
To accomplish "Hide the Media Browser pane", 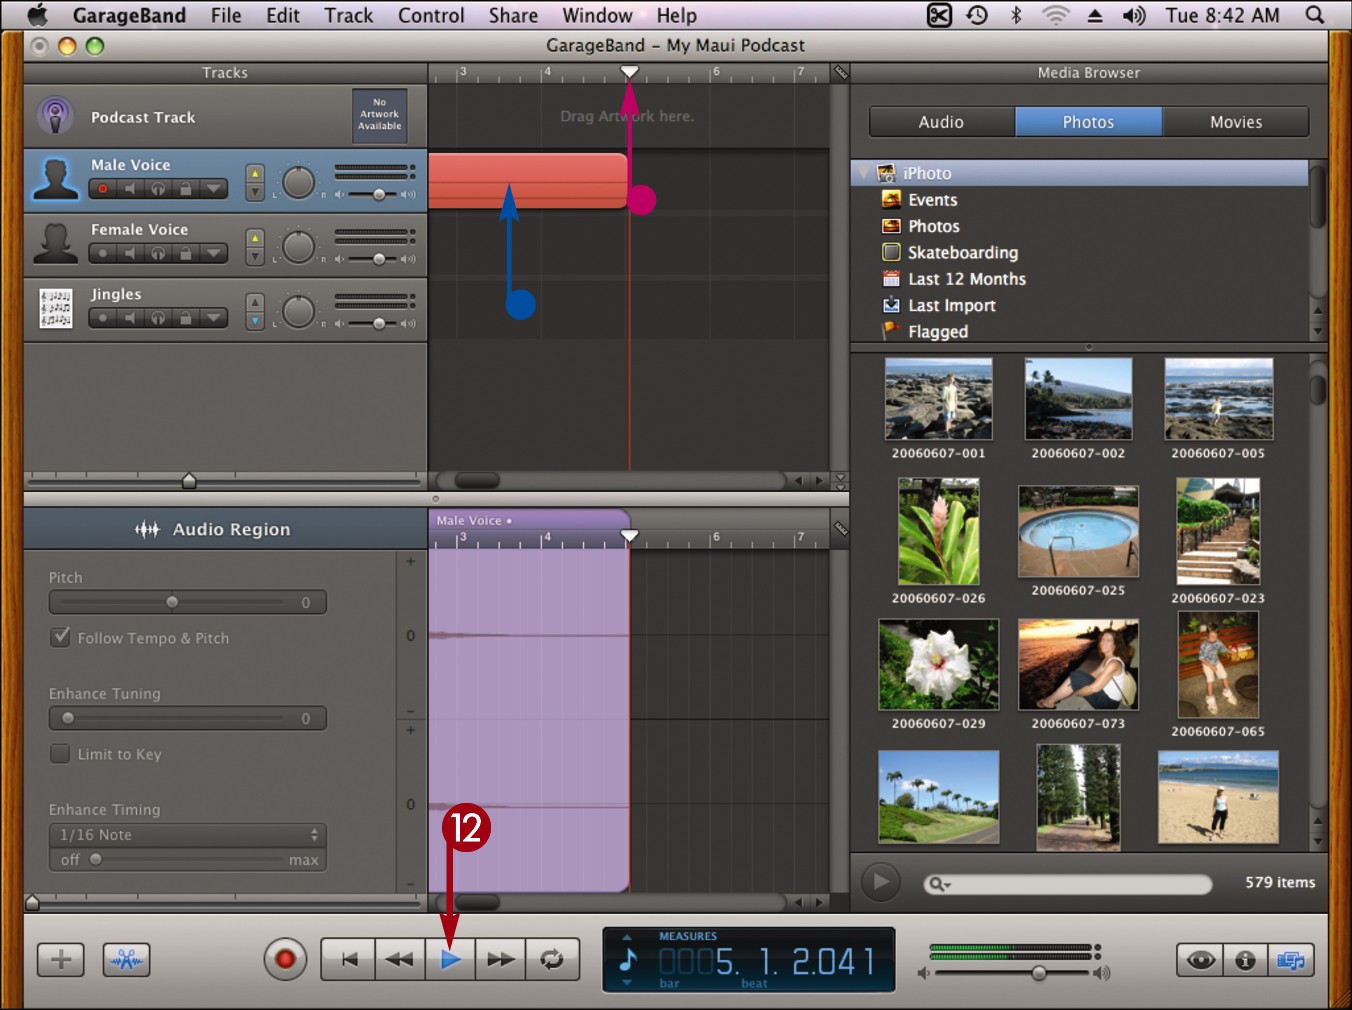I will click(1291, 961).
